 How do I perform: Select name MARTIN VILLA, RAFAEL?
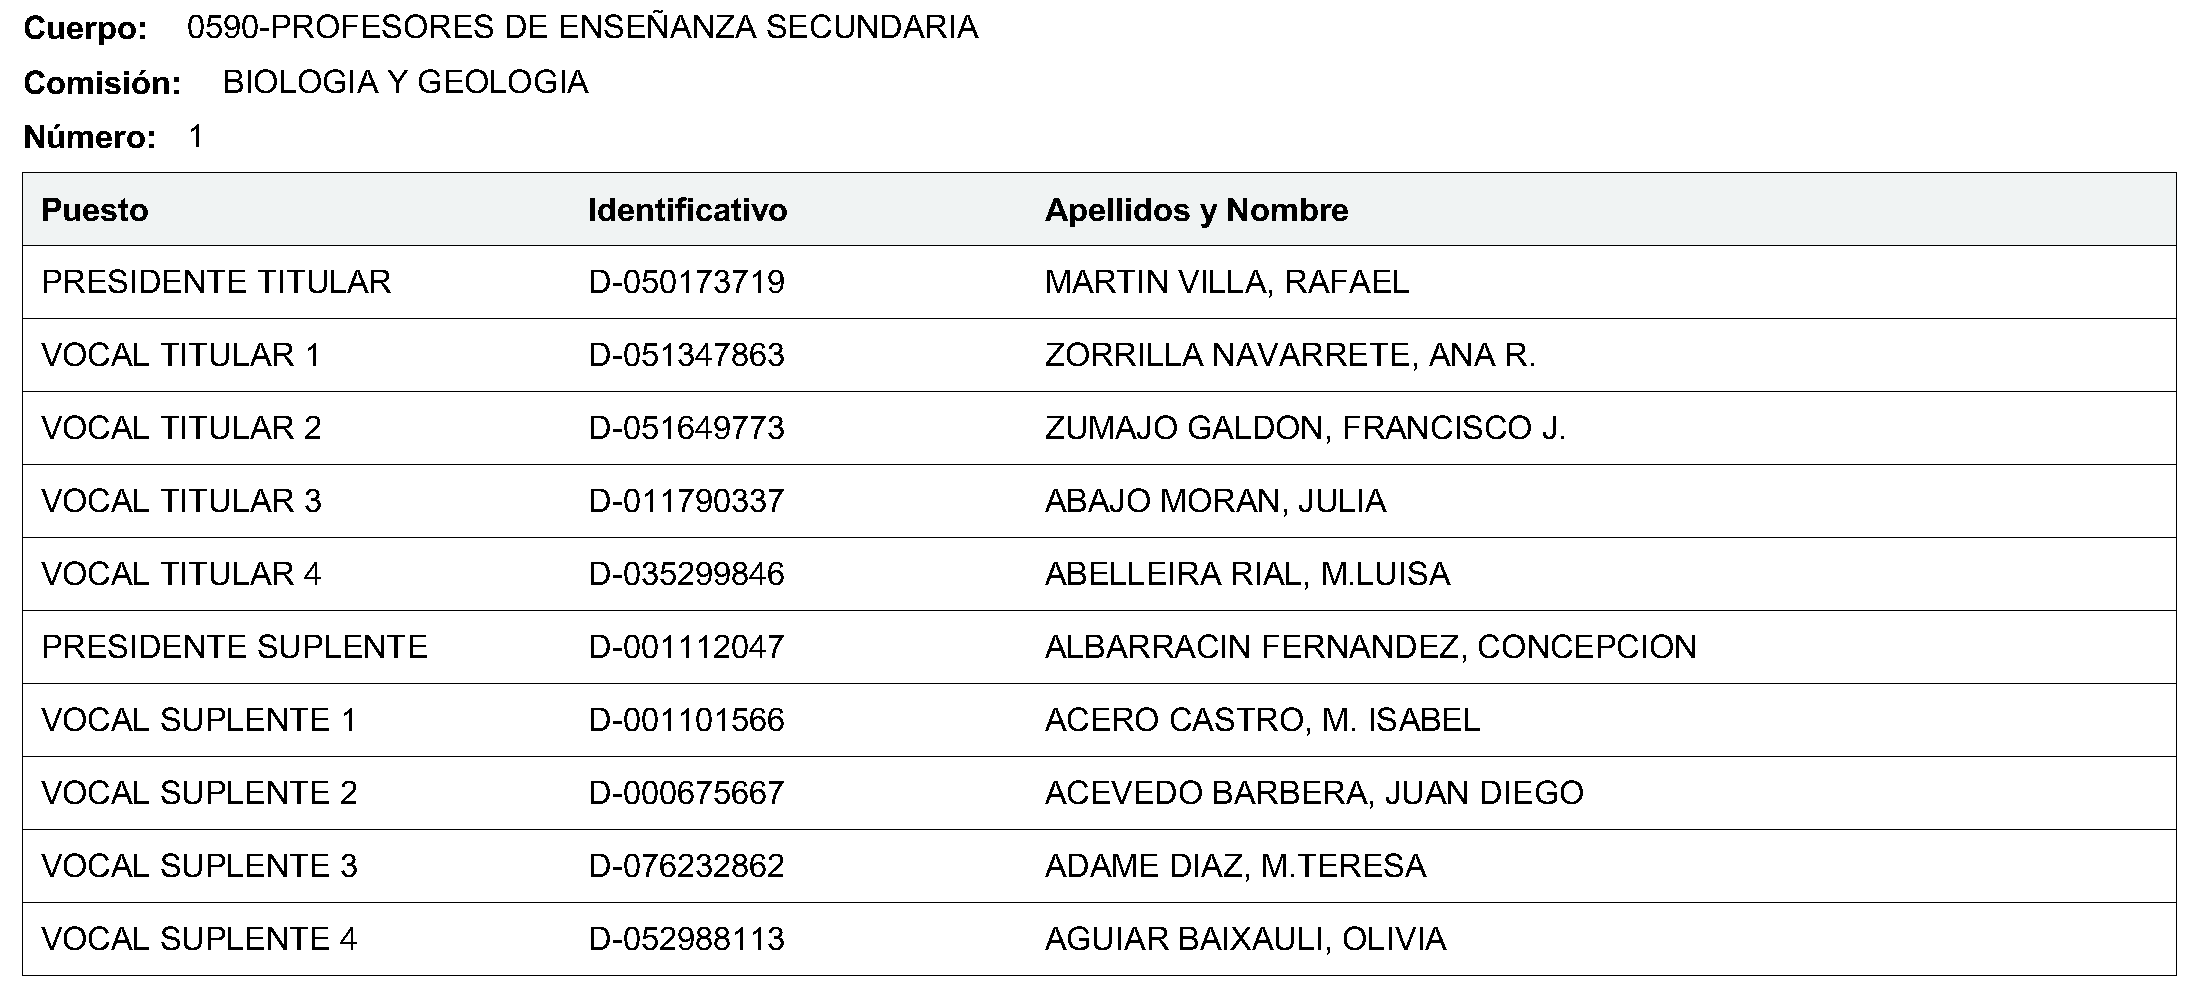pos(1227,282)
